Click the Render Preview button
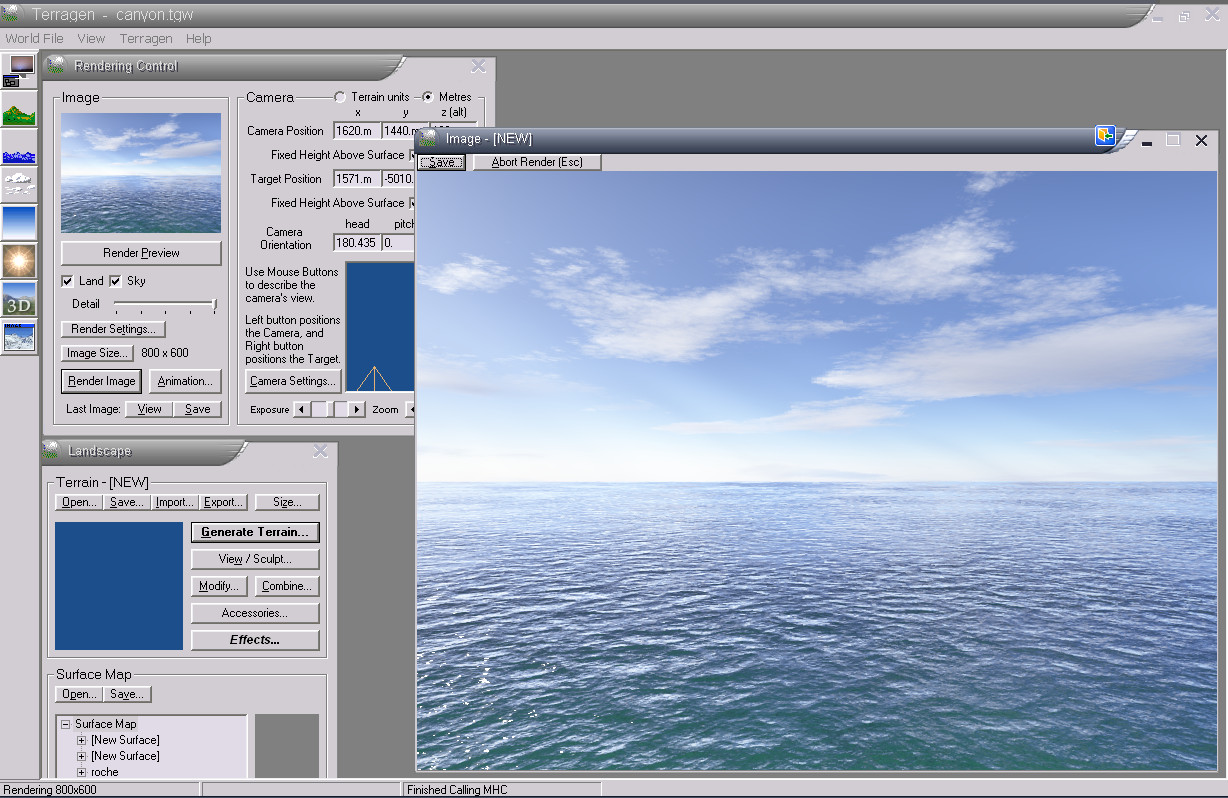The width and height of the screenshot is (1228, 798). 141,253
